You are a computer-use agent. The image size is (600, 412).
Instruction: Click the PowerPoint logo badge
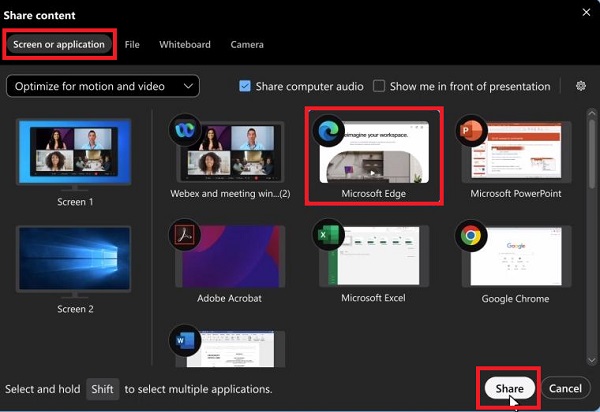[x=471, y=130]
